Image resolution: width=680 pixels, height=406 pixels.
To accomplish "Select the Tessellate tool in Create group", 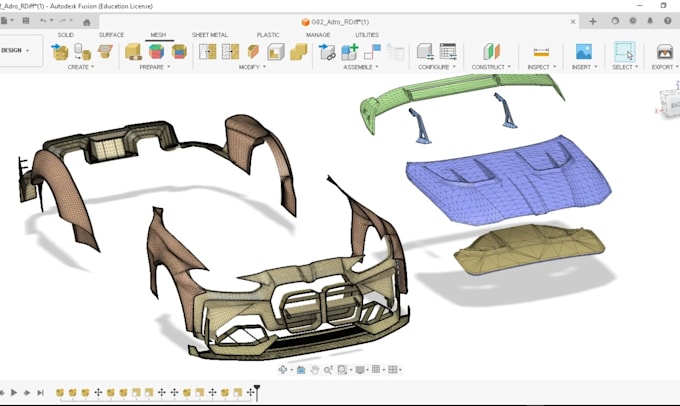I will [x=82, y=51].
